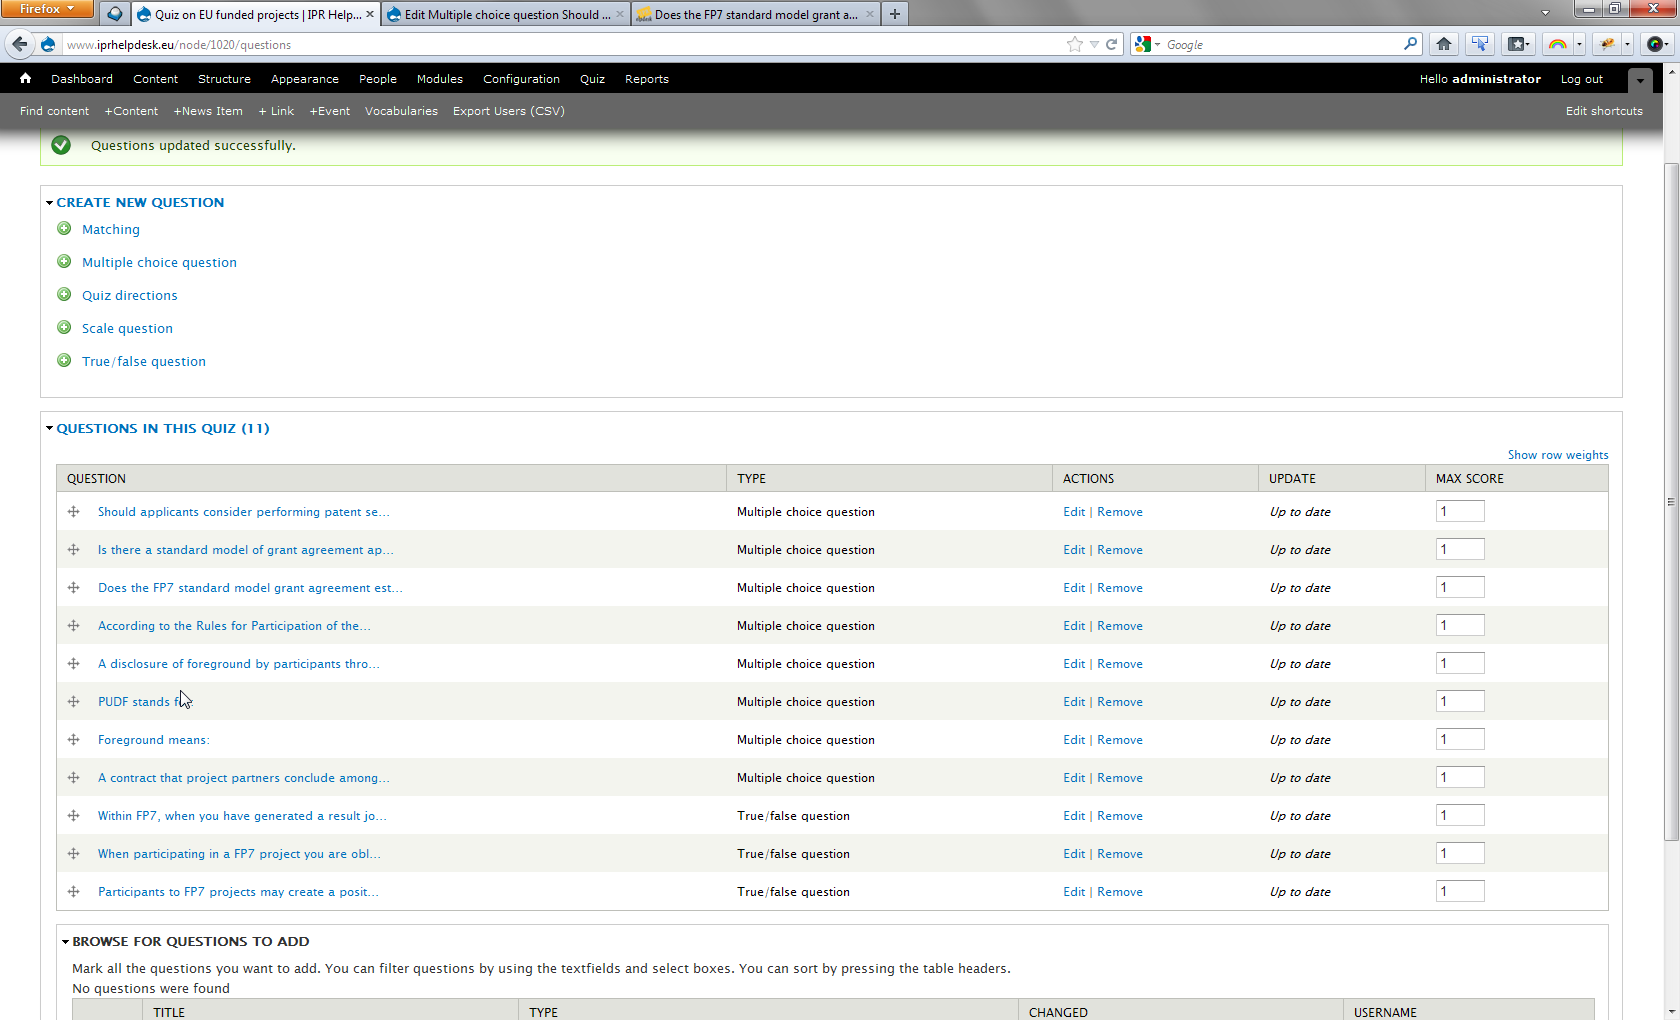The width and height of the screenshot is (1680, 1020).
Task: Click the Hello administrator user link
Action: [1480, 79]
